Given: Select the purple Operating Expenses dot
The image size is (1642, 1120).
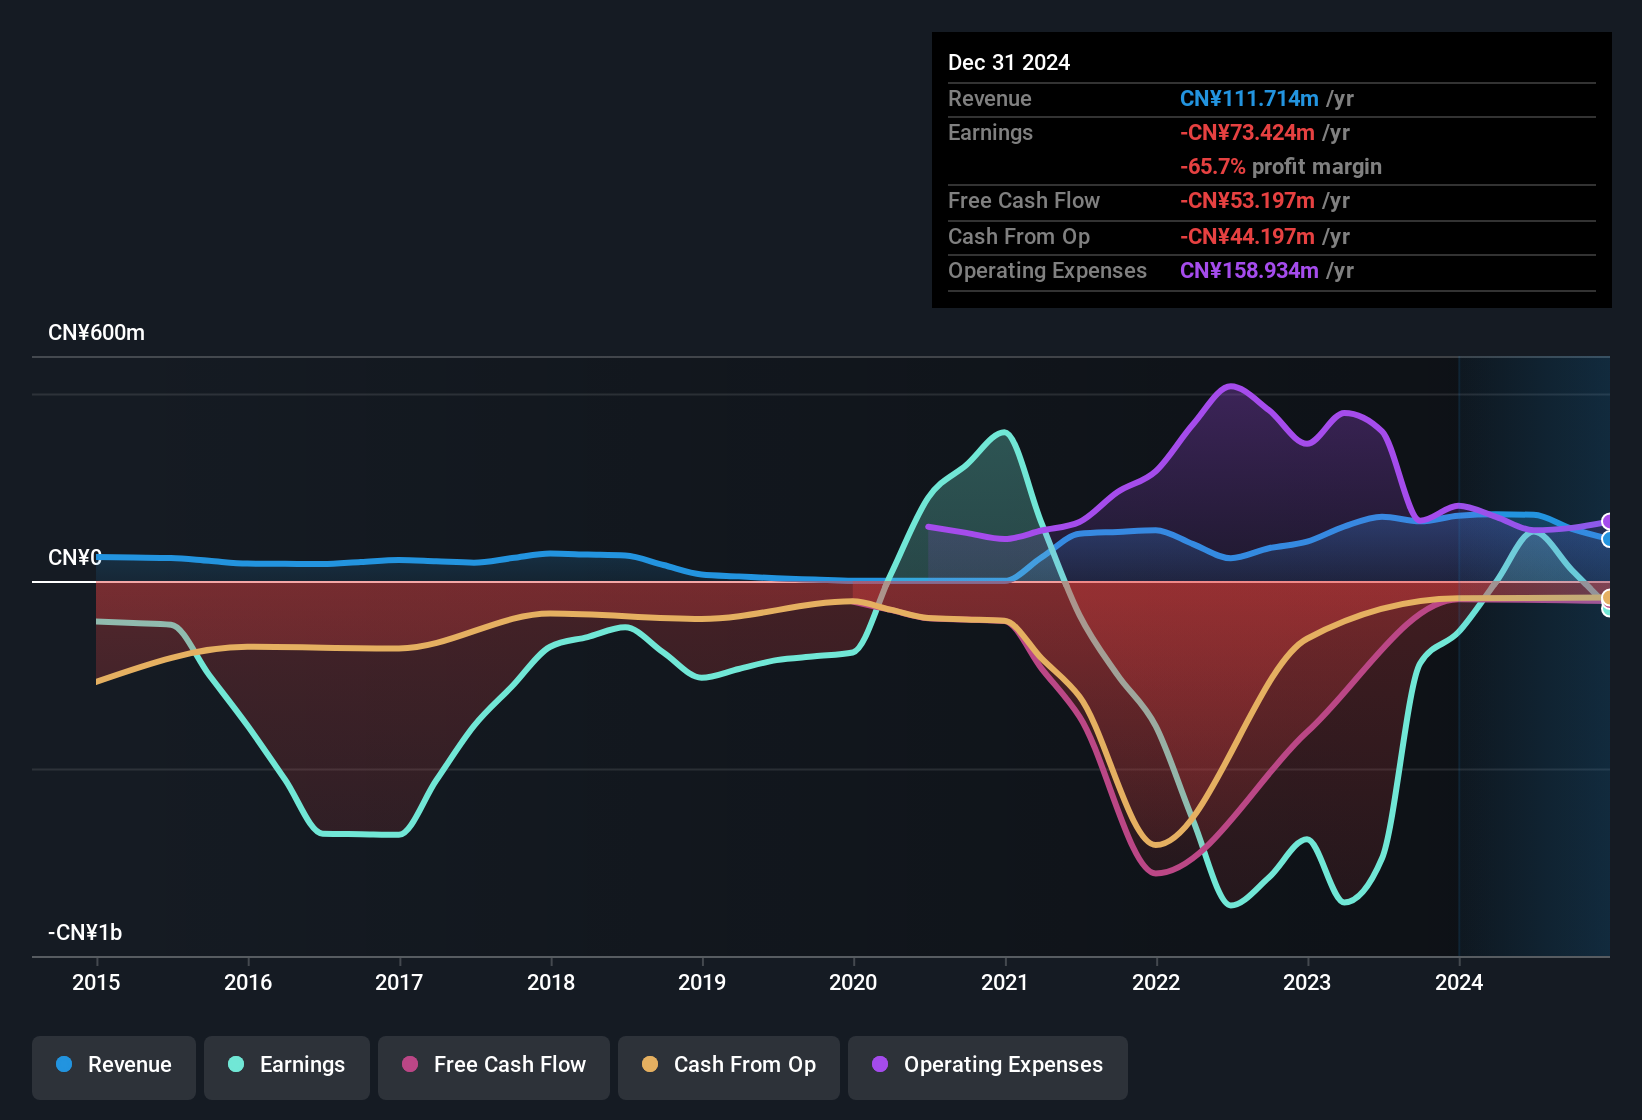Looking at the screenshot, I should tap(879, 1065).
